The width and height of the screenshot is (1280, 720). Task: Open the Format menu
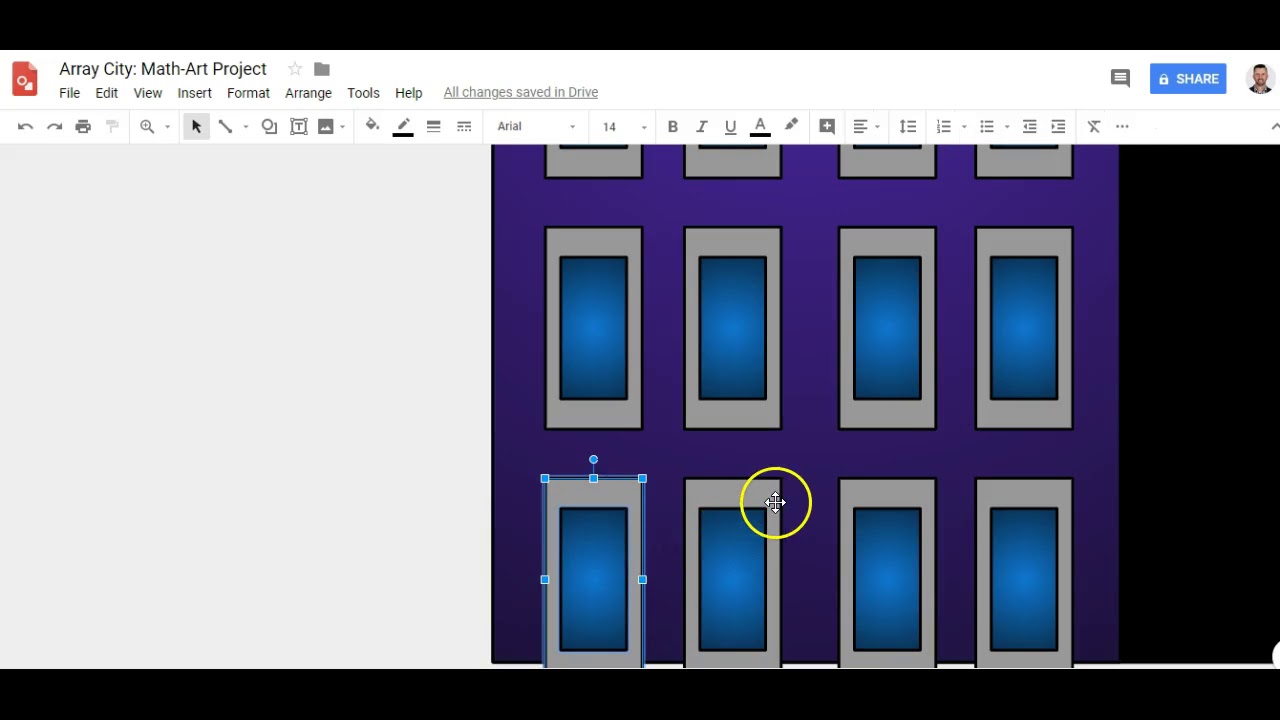[248, 93]
